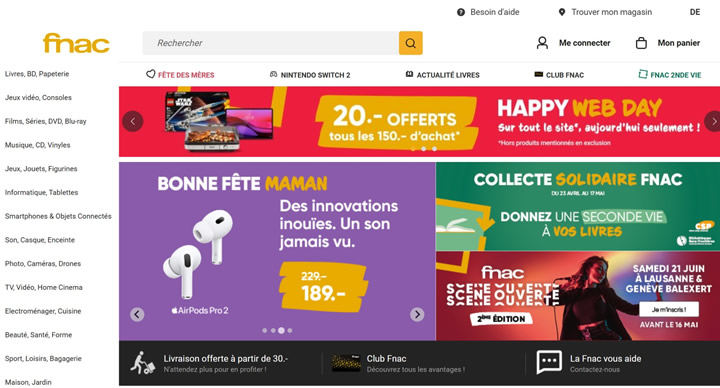Click into the Rechercher search field

270,43
